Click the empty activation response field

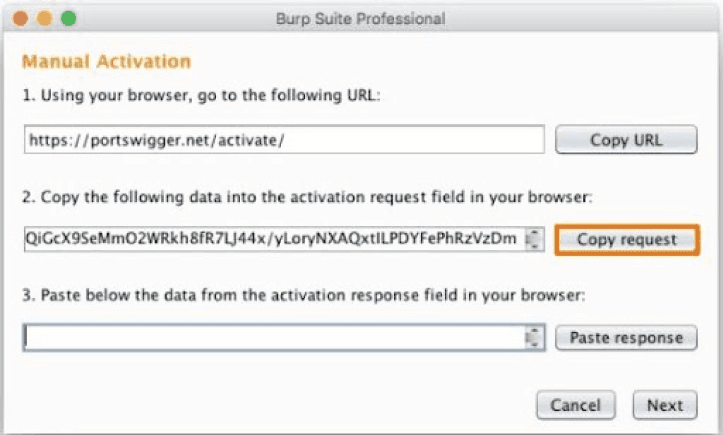(272, 338)
